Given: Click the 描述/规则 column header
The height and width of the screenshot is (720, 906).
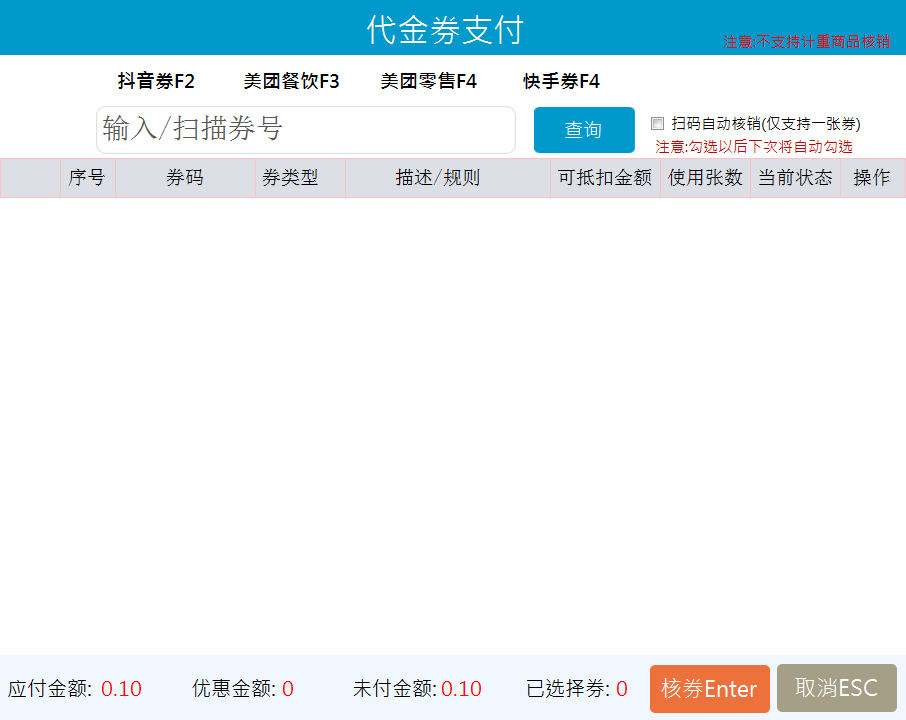Looking at the screenshot, I should point(448,177).
